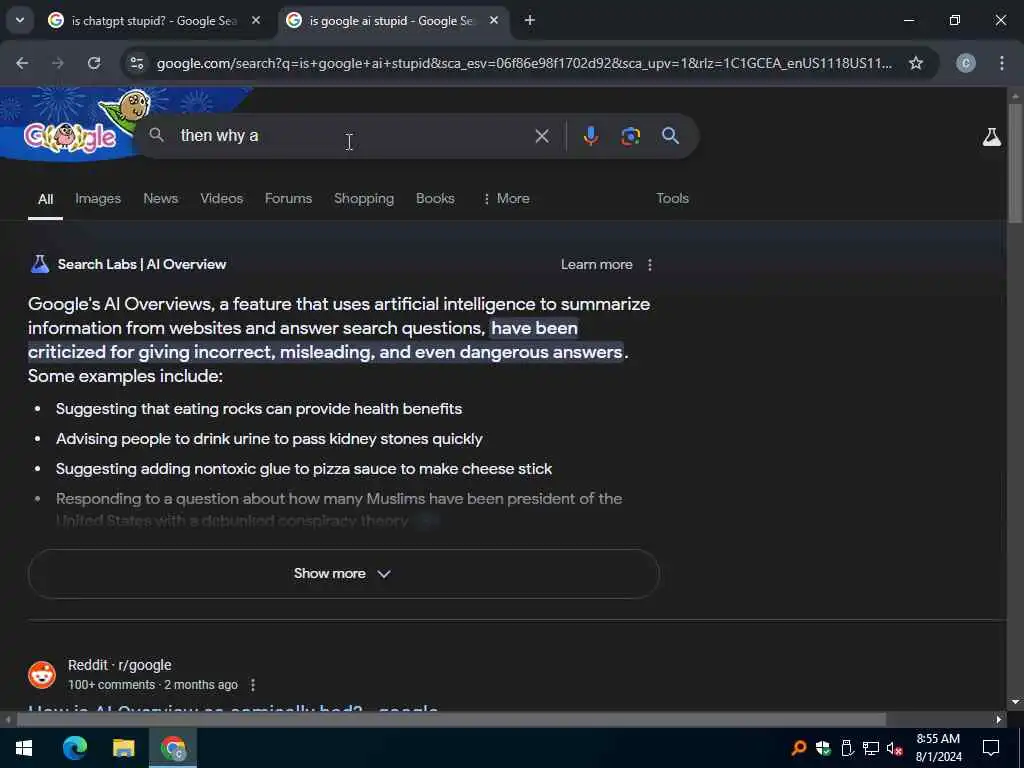Go forward with the forward arrow
1024x768 pixels.
pyautogui.click(x=58, y=63)
